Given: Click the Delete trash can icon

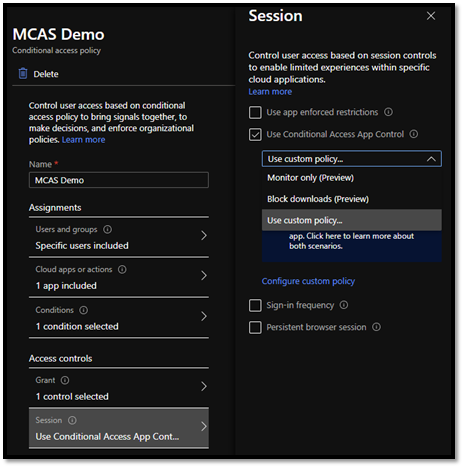Looking at the screenshot, I should pyautogui.click(x=23, y=74).
